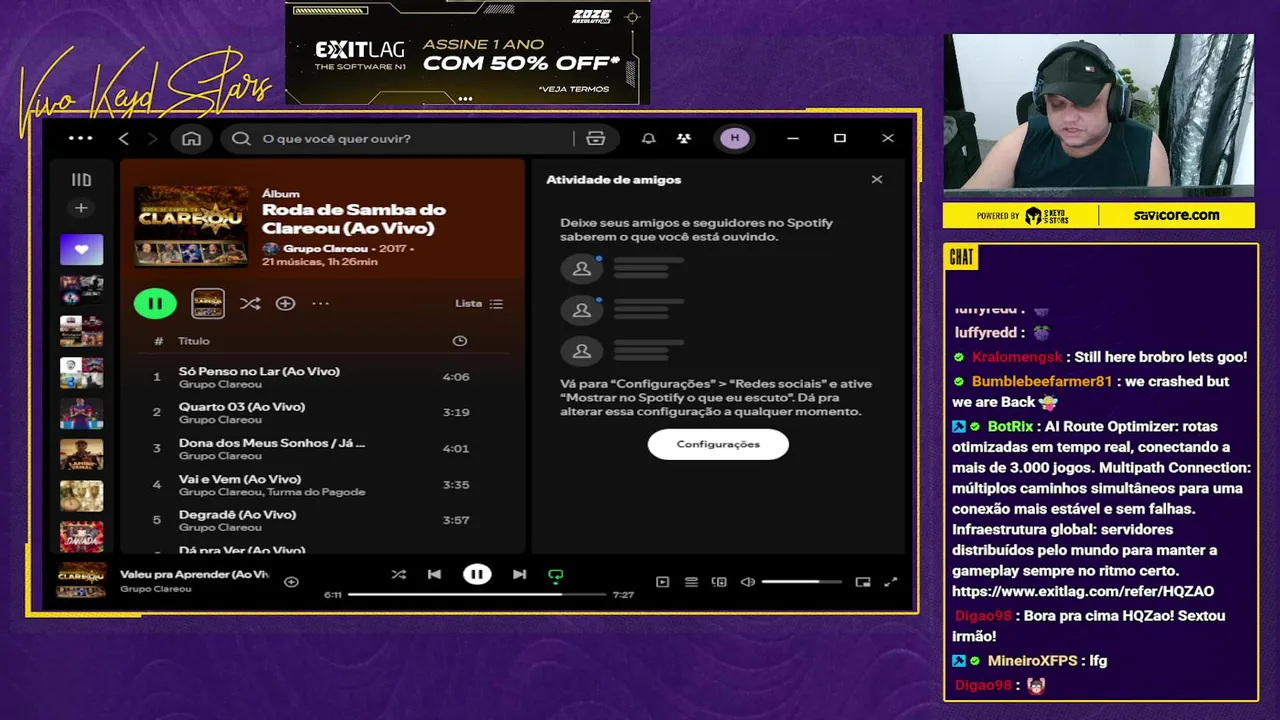Screen dimensions: 1280x720
Task: Toggle the green repeat button
Action: tap(556, 575)
